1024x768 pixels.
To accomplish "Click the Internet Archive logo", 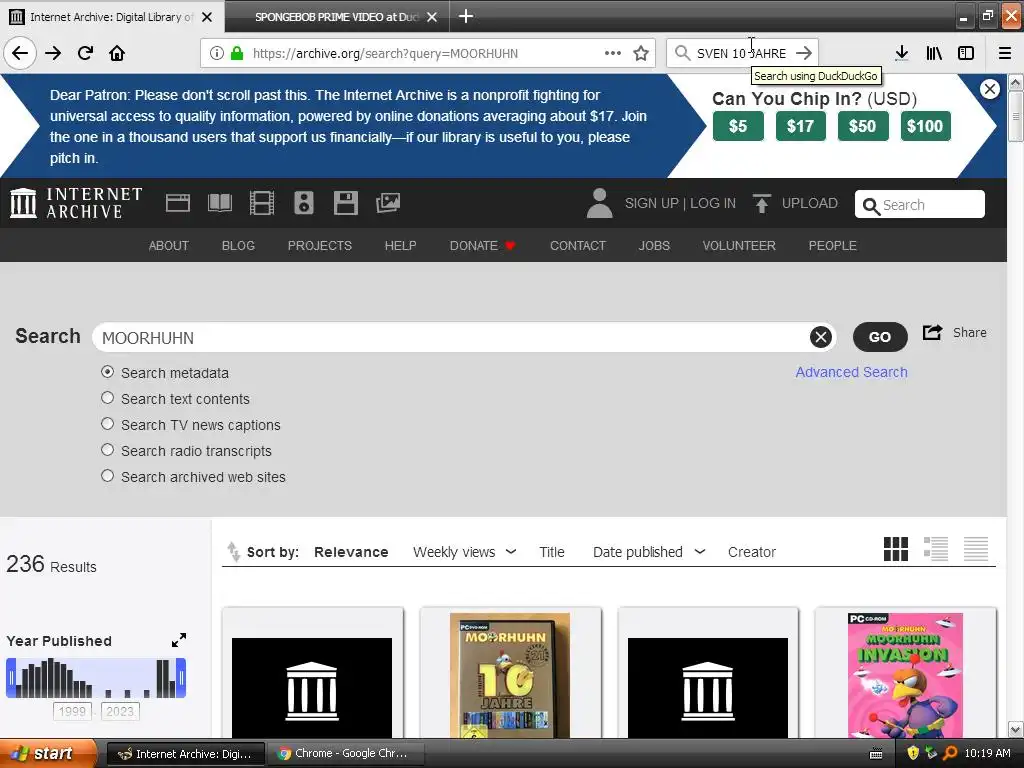I will point(76,203).
